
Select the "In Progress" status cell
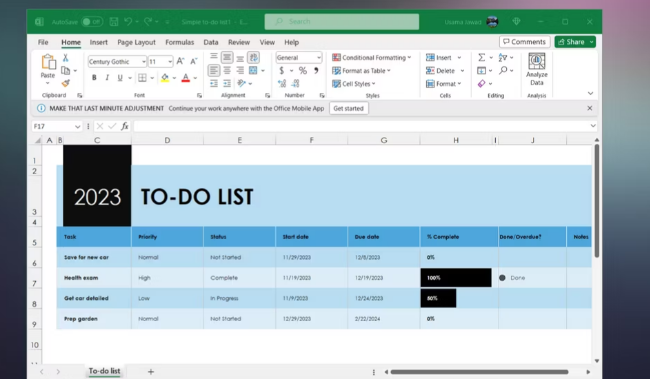[x=240, y=298]
